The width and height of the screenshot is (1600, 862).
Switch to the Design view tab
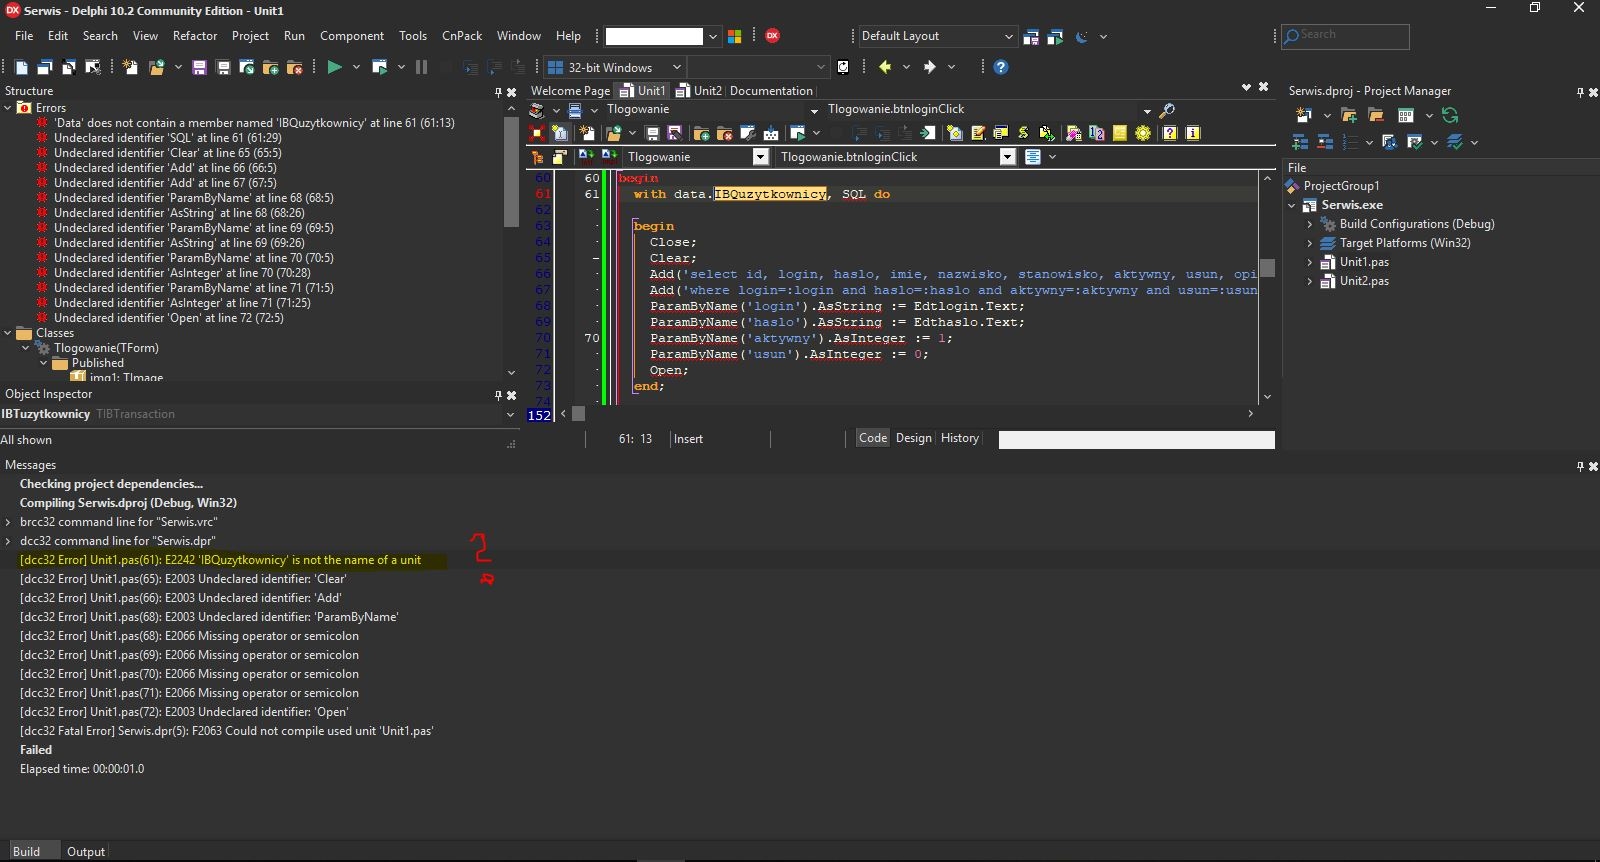pyautogui.click(x=913, y=438)
